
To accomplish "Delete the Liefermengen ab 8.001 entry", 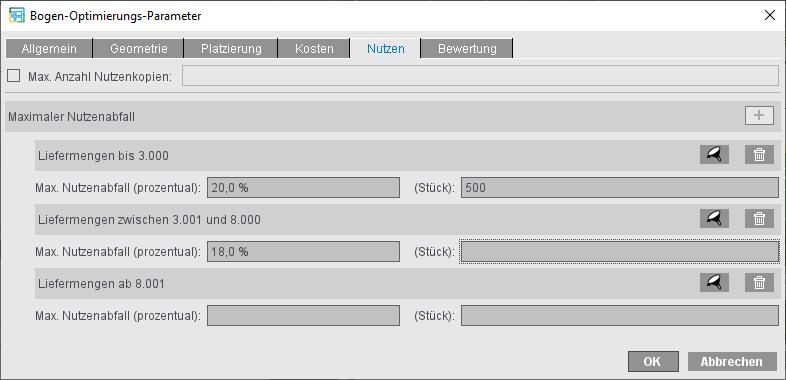I will point(759,283).
